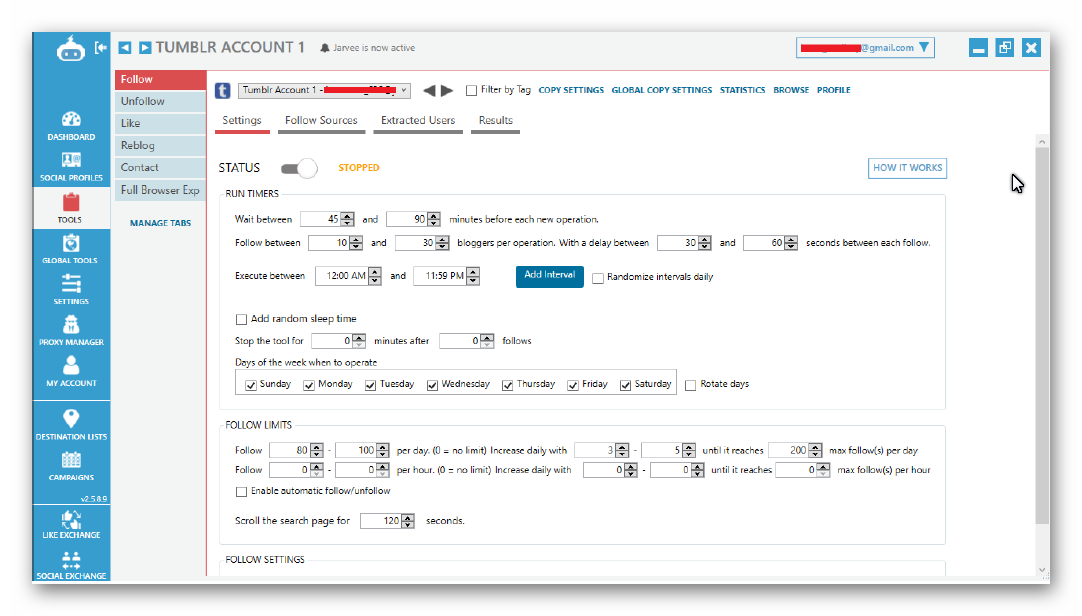
Task: Open the Like tool tab
Action: coord(160,123)
